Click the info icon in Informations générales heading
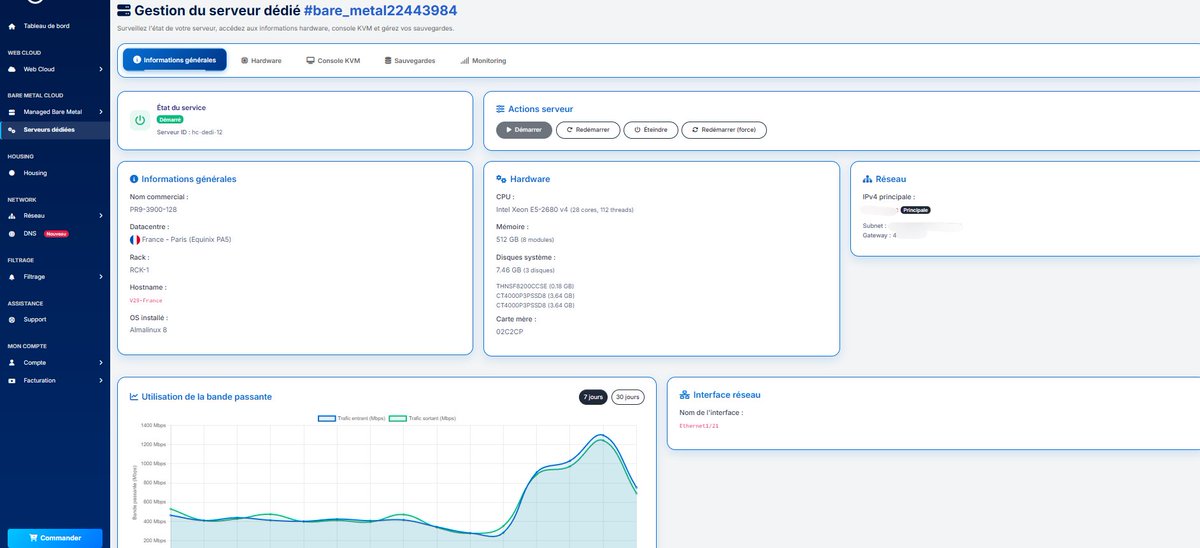Screen dimensions: 1200x548 coord(134,179)
